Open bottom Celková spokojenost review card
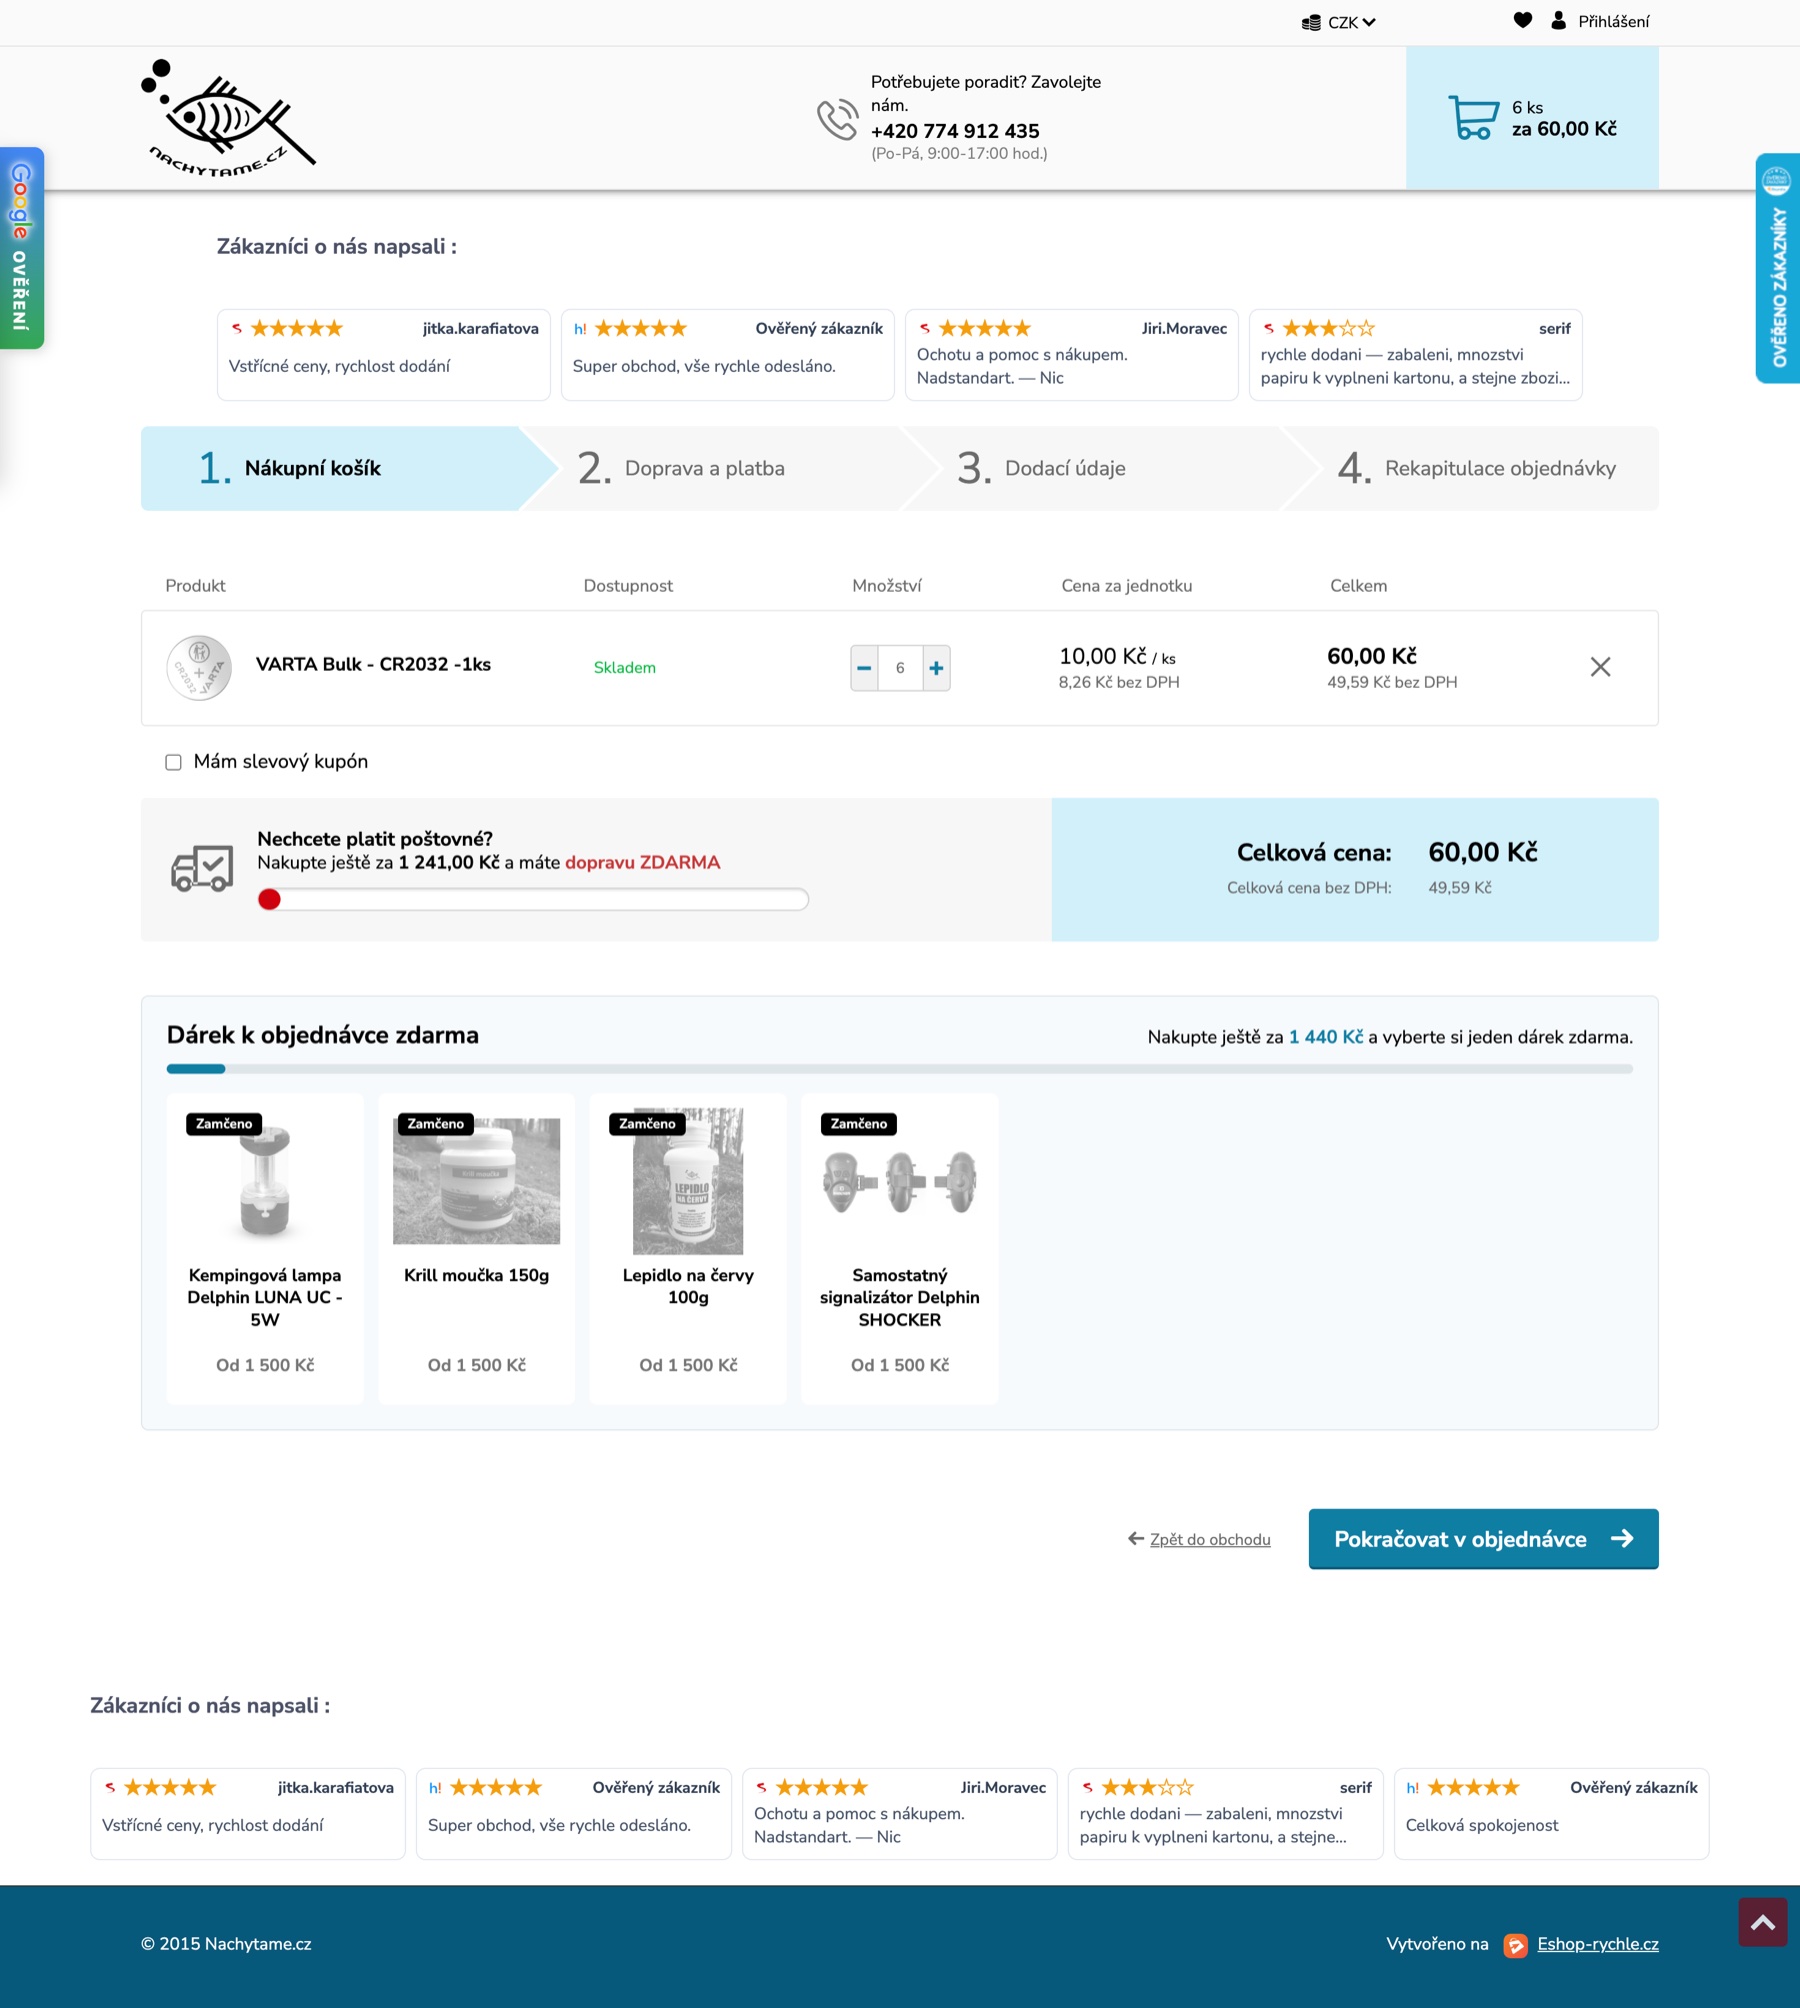 [1551, 1814]
